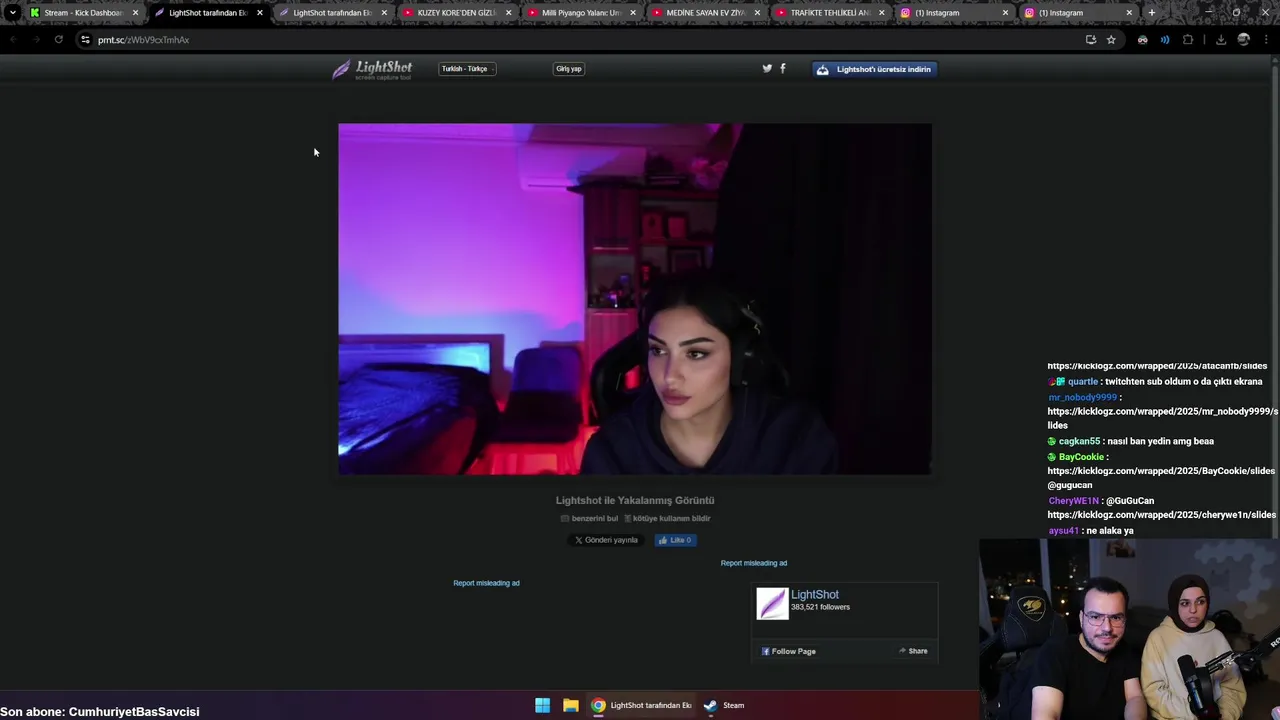
Task: Click LightShot page name in Facebook widget
Action: [x=815, y=594]
